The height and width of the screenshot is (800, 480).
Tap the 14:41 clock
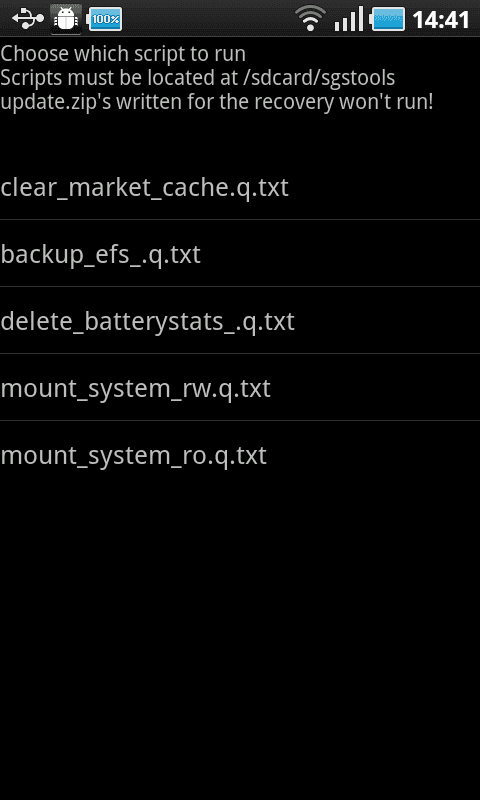pyautogui.click(x=441, y=20)
